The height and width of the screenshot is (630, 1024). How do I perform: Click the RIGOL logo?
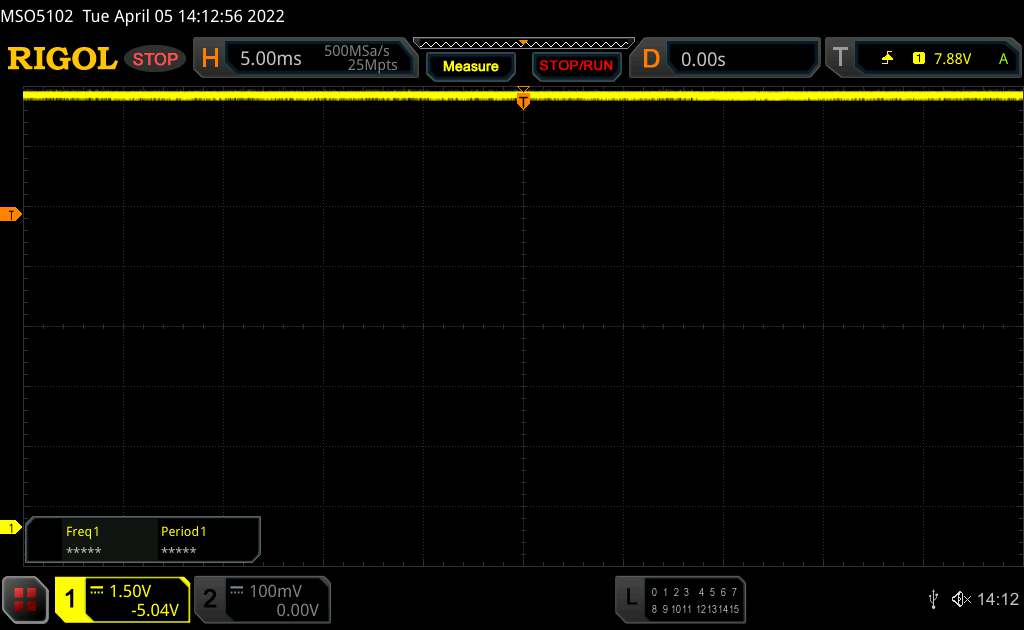62,59
